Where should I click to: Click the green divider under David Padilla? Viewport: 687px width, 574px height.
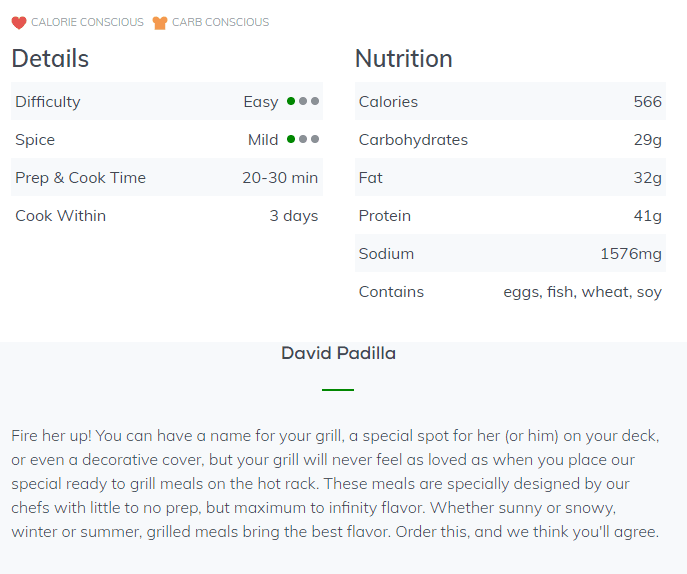tap(338, 390)
